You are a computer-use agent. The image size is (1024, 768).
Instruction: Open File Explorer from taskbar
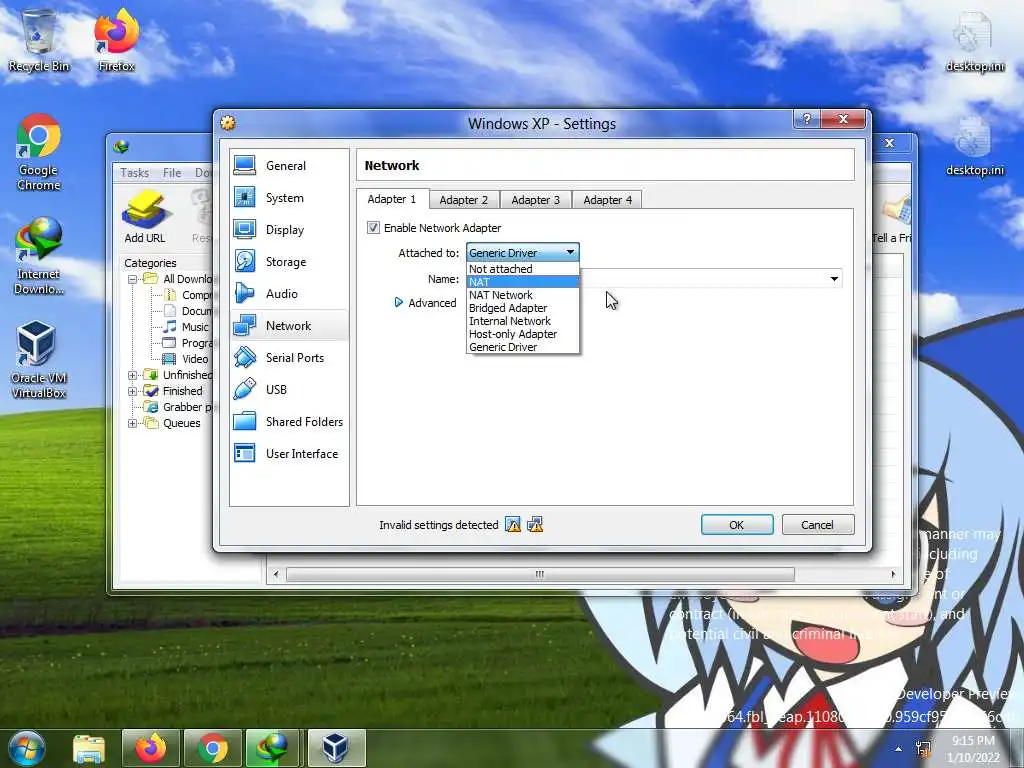(89, 748)
